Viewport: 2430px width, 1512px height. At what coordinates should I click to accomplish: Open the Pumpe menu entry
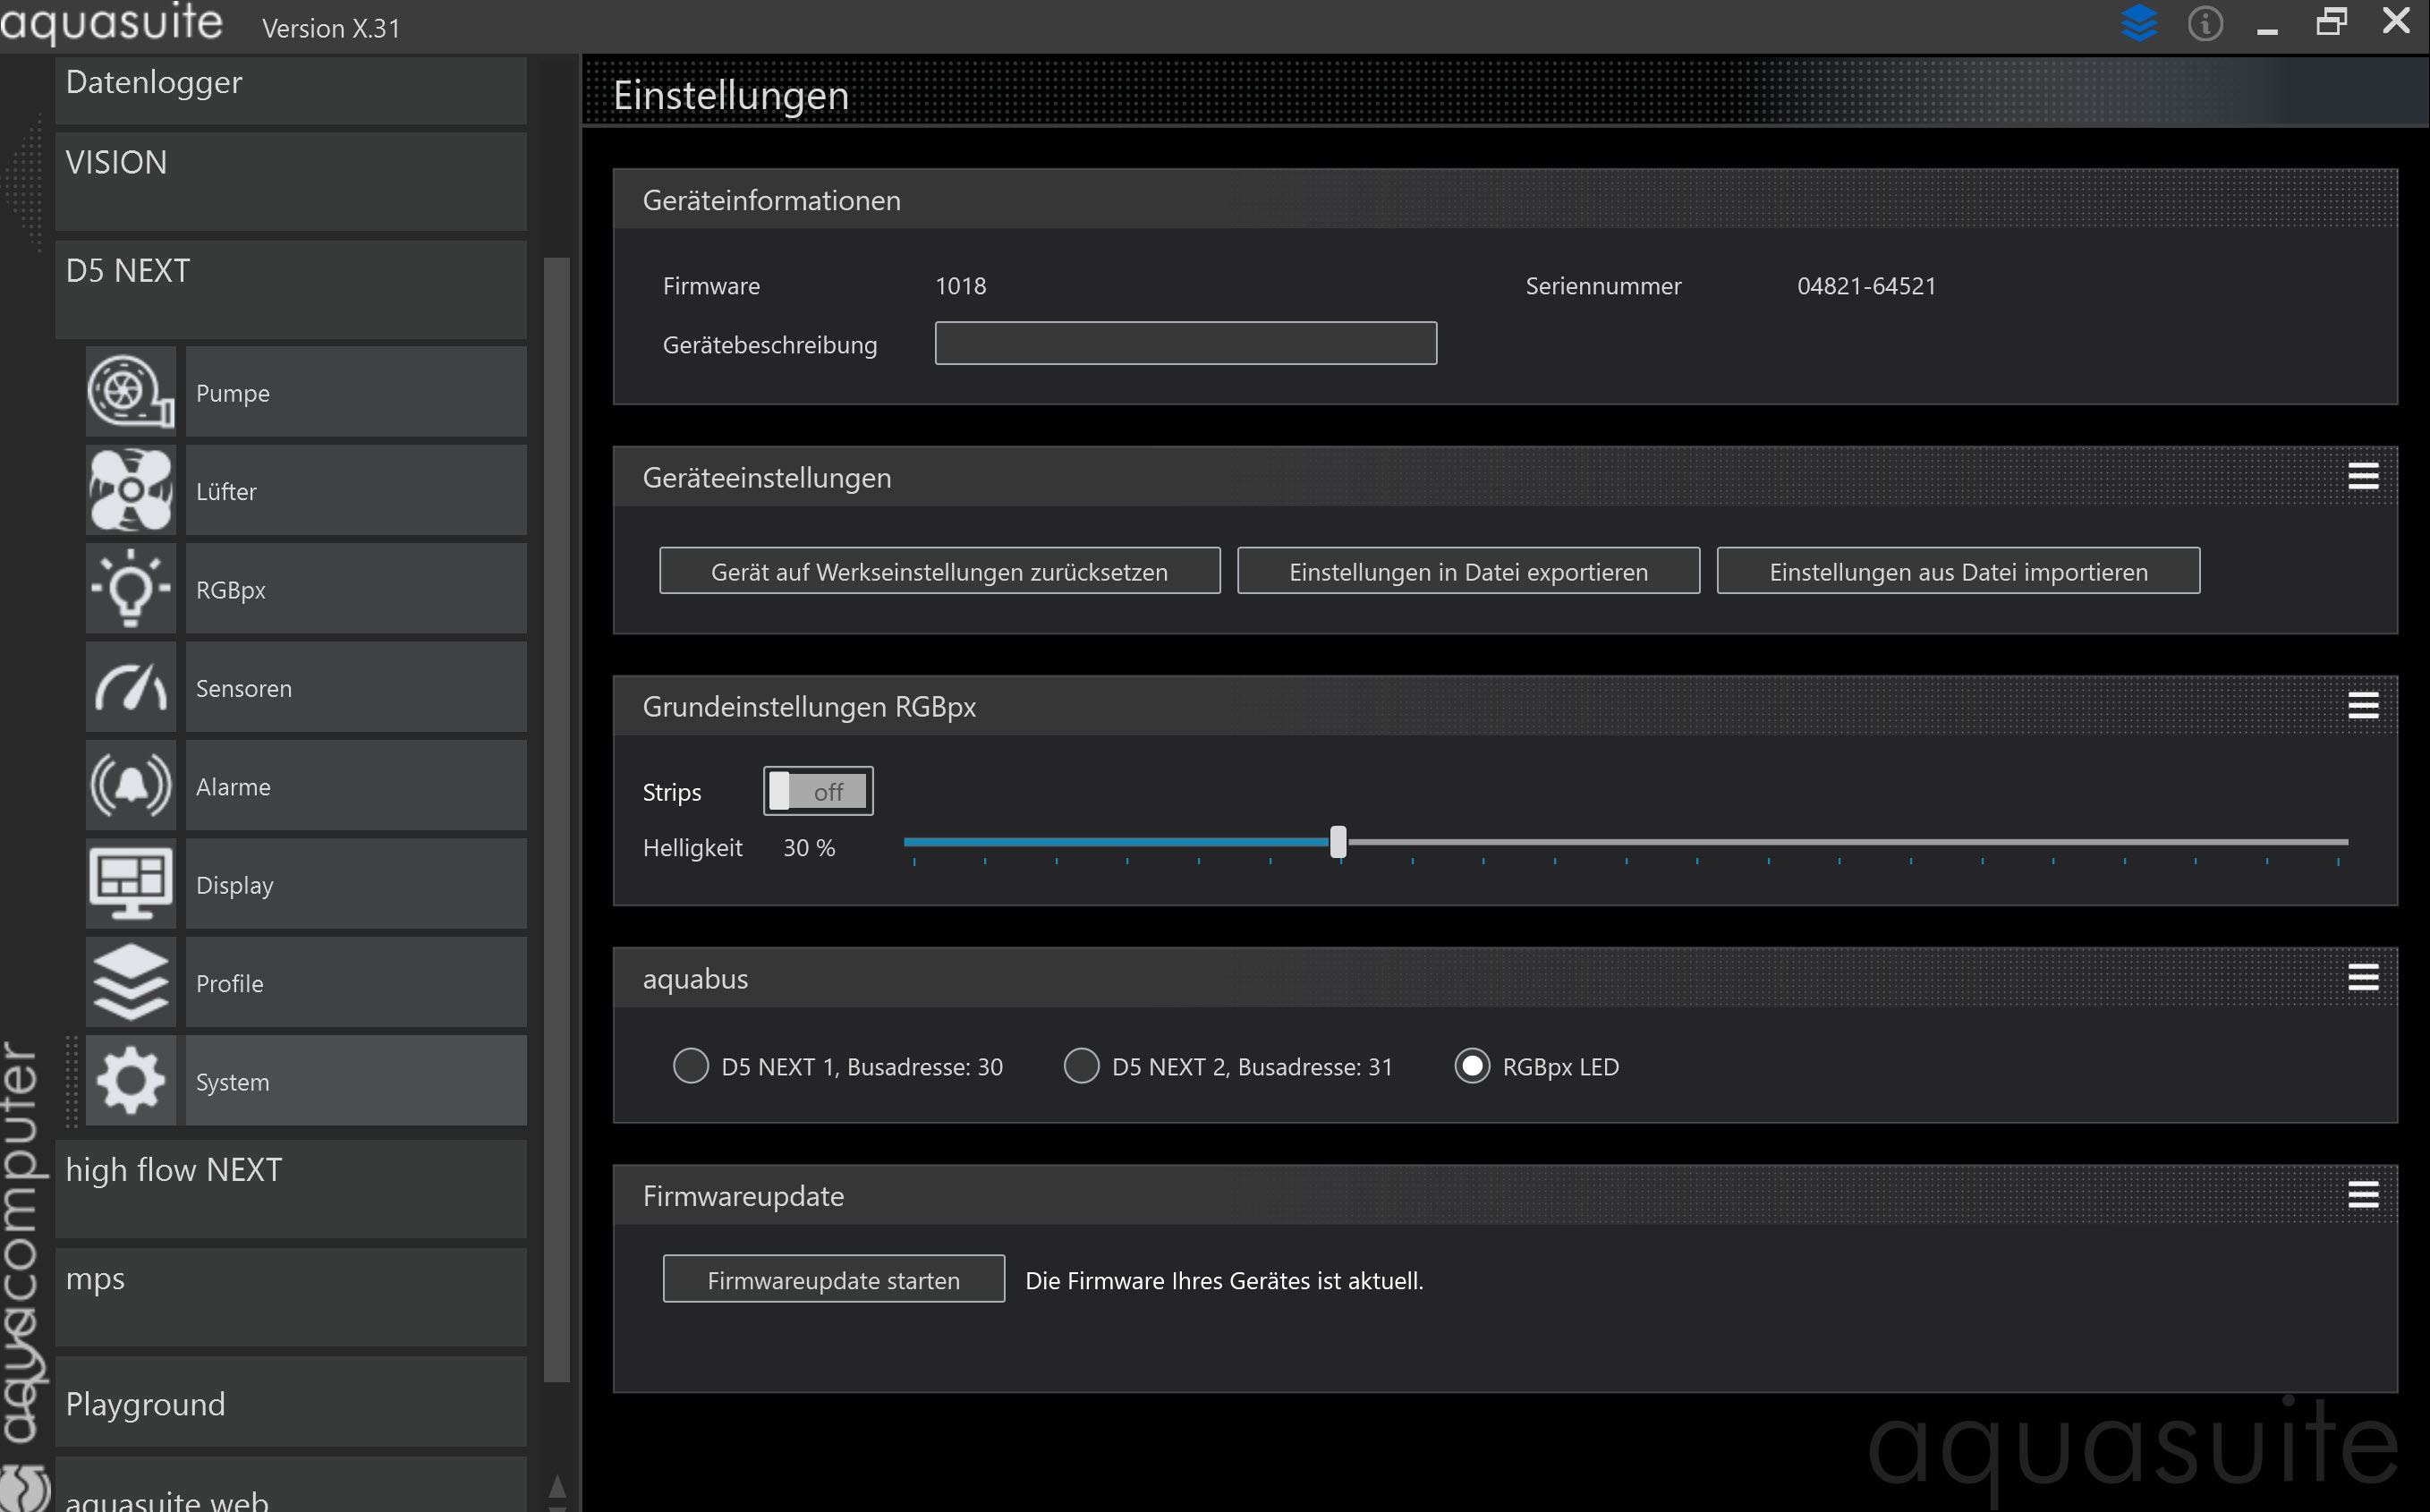click(356, 391)
